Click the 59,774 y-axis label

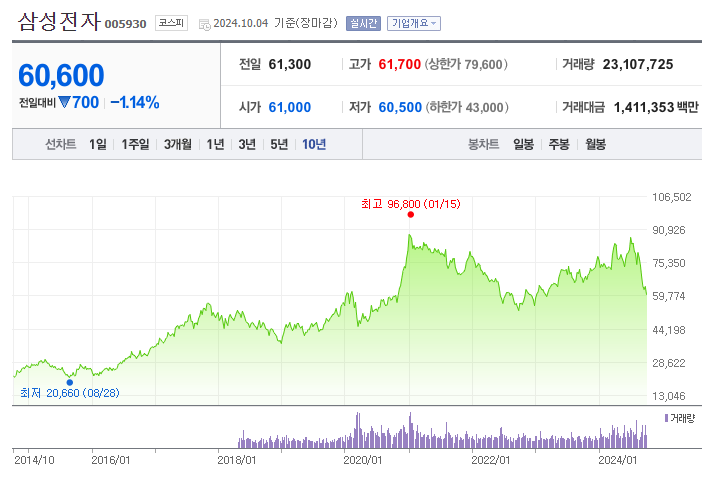point(669,296)
